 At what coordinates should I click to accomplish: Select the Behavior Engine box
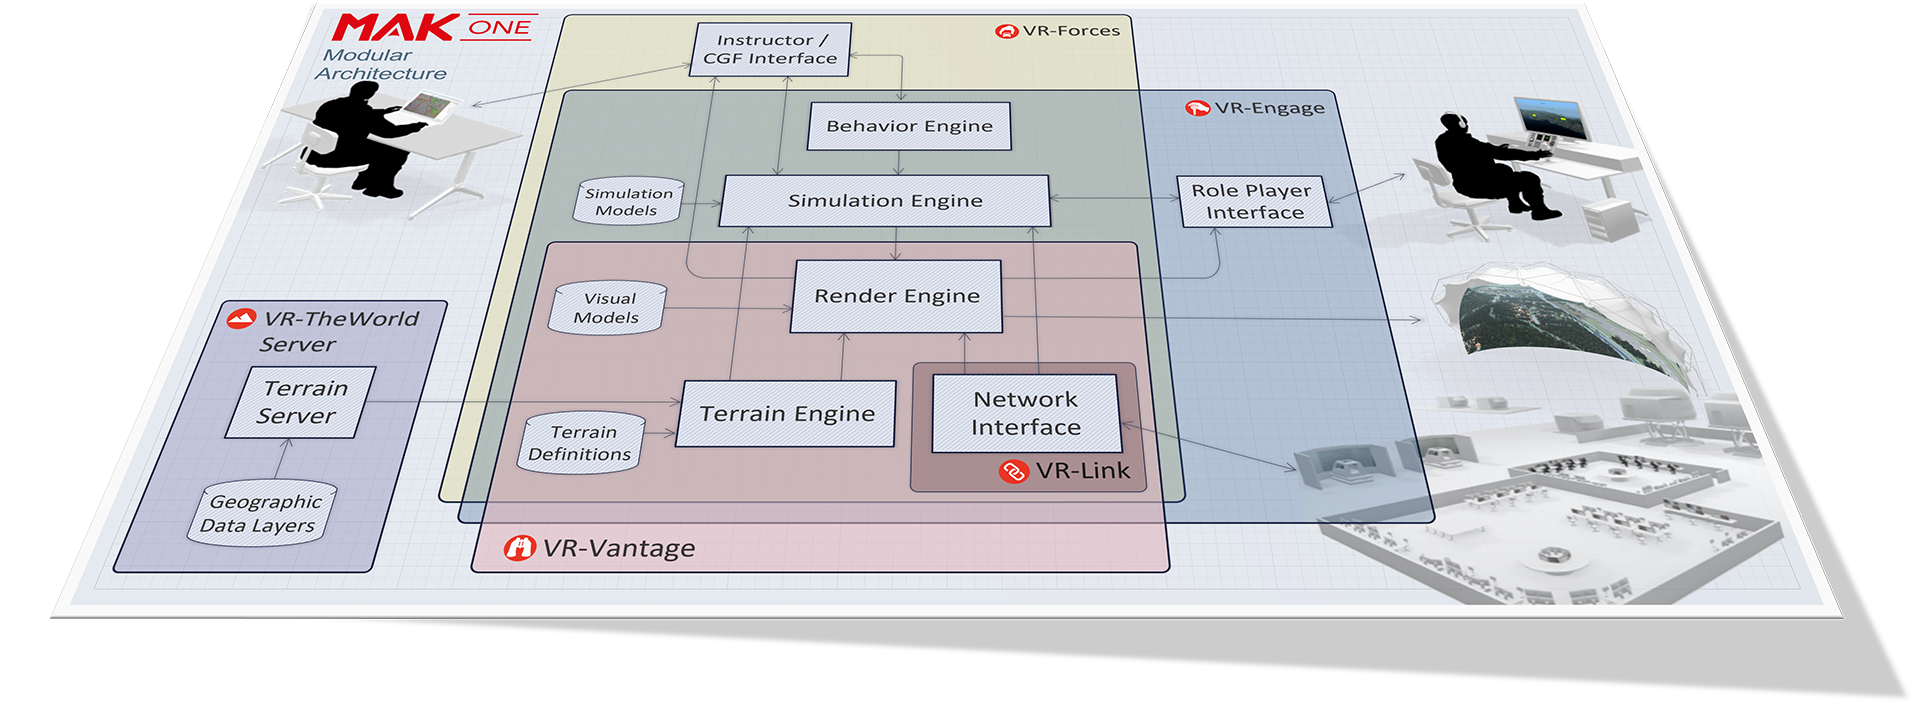click(x=909, y=126)
